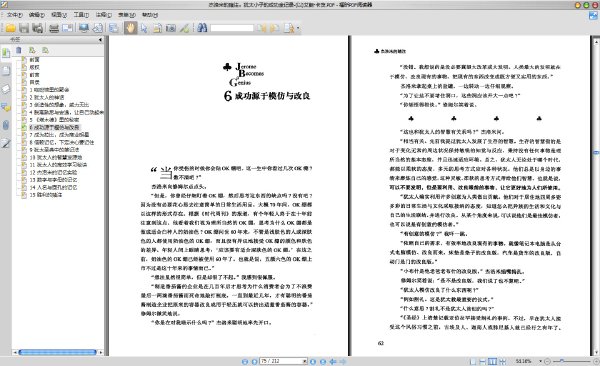Select bookmark number 2 in the list
This screenshot has height=366, width=600.
coord(47,97)
